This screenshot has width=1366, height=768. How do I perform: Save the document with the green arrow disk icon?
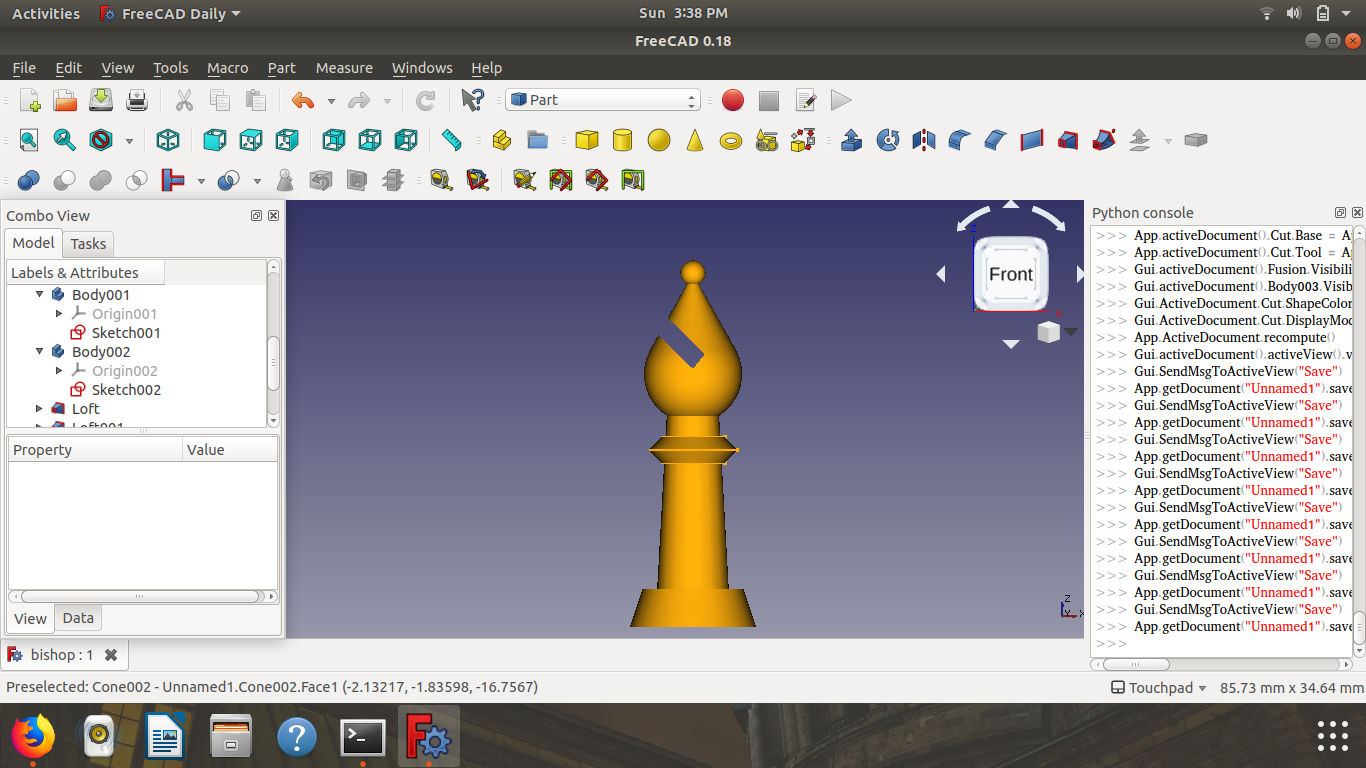click(101, 100)
